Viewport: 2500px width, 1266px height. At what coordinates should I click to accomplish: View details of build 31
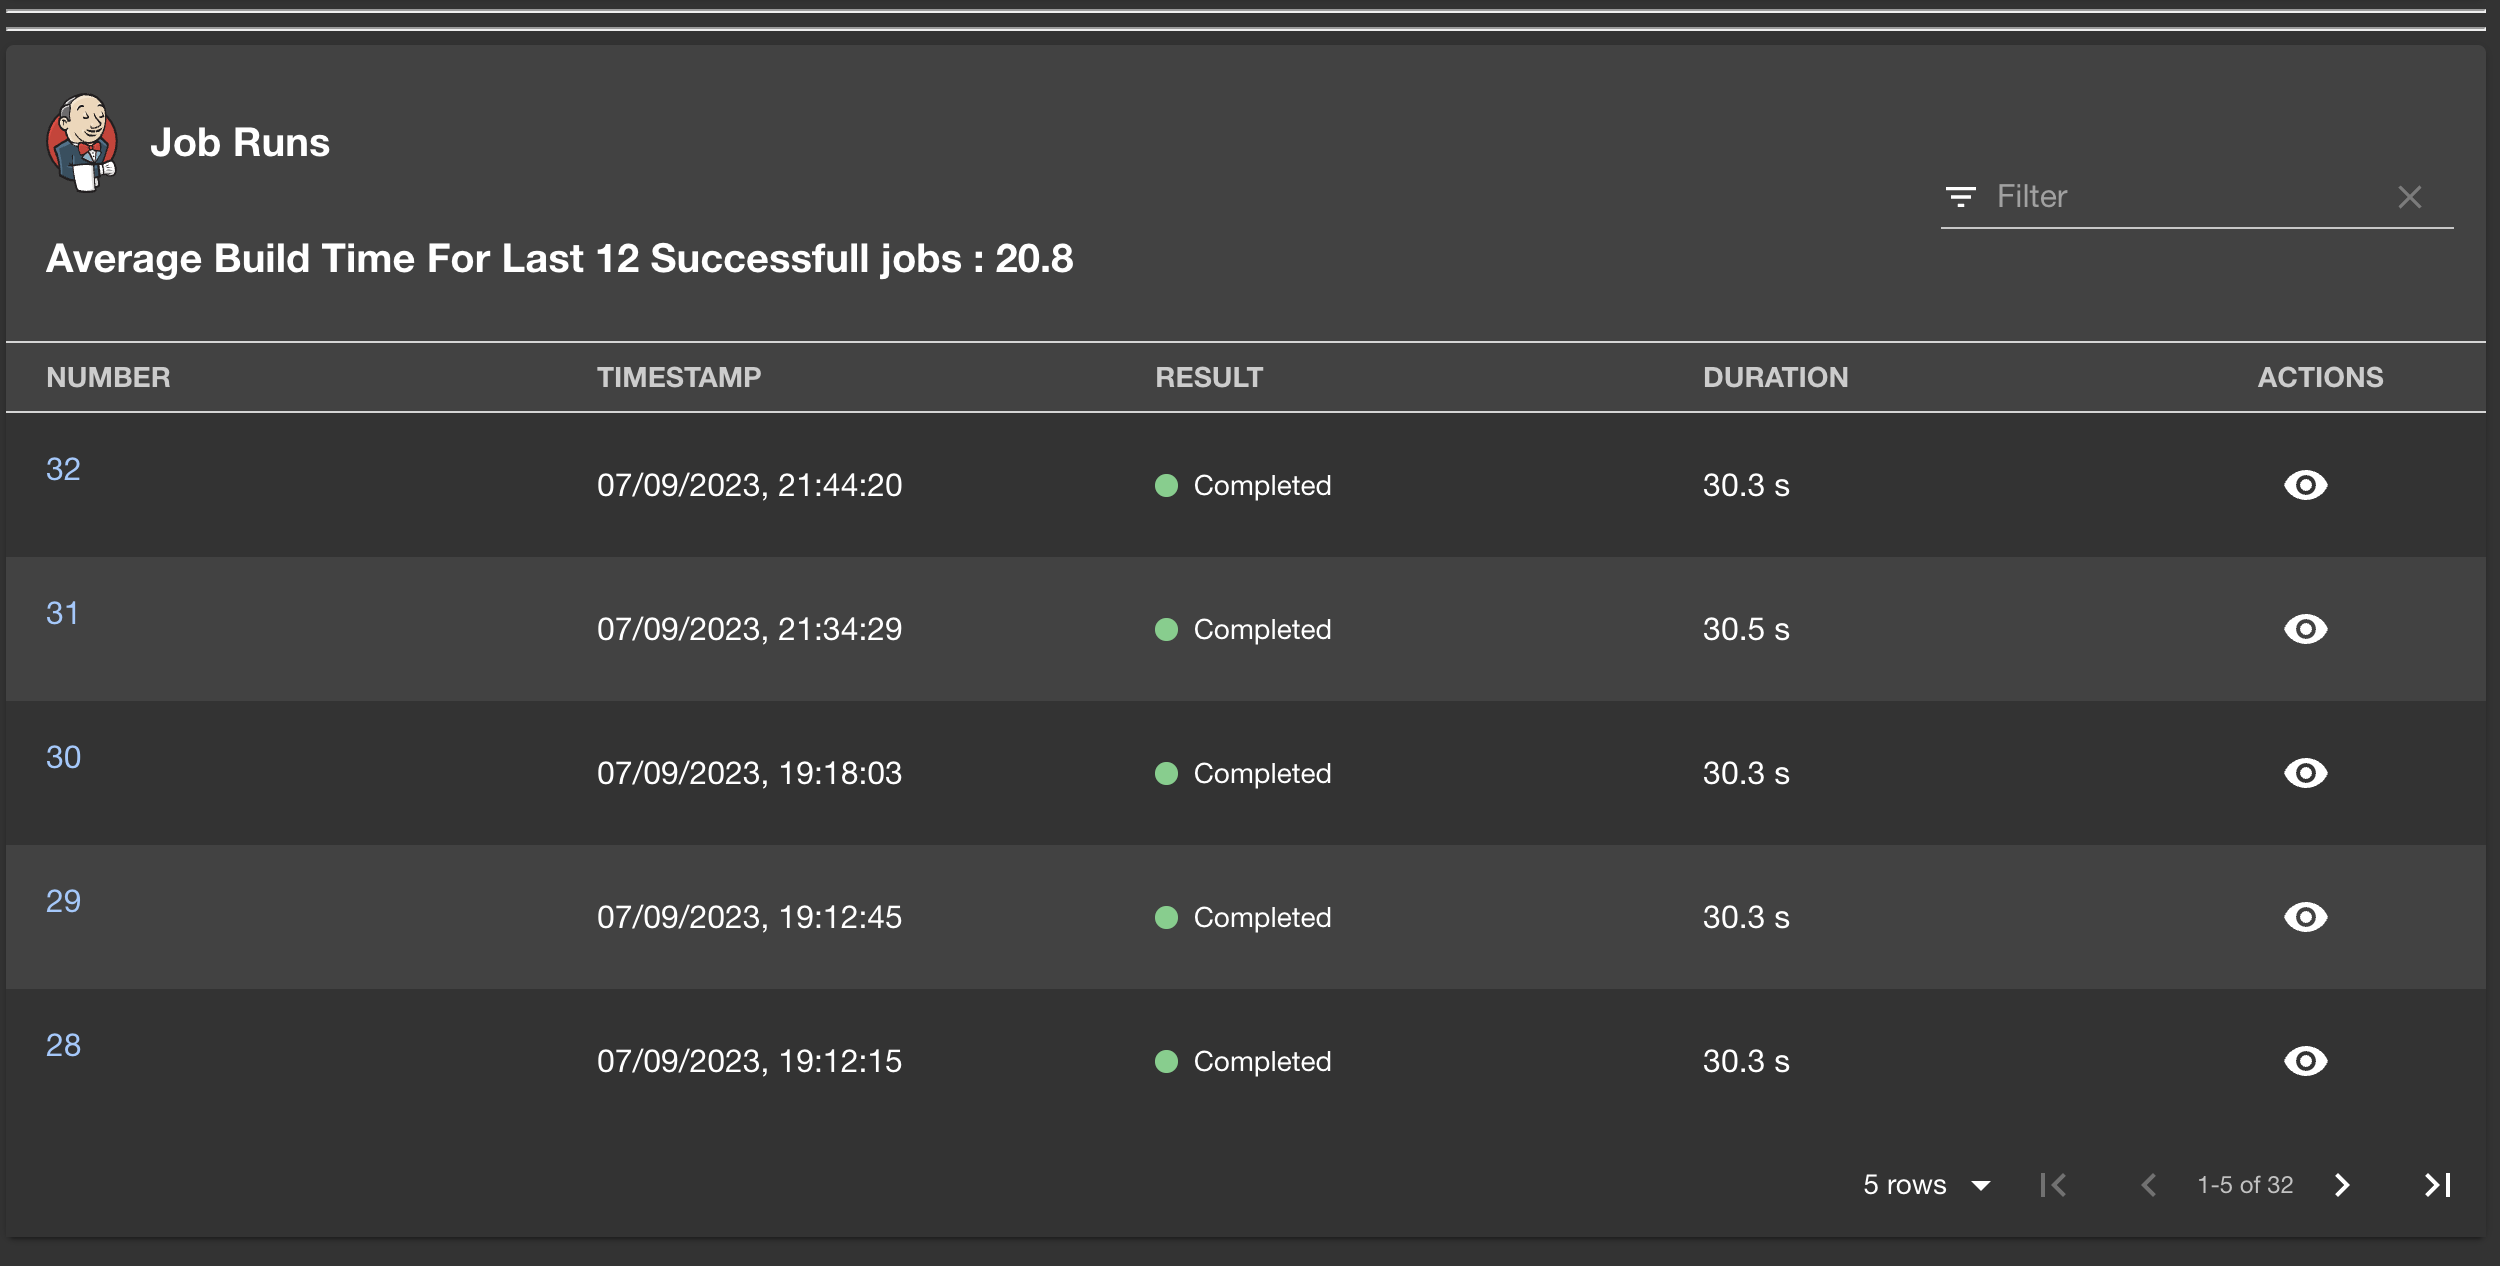click(2305, 629)
